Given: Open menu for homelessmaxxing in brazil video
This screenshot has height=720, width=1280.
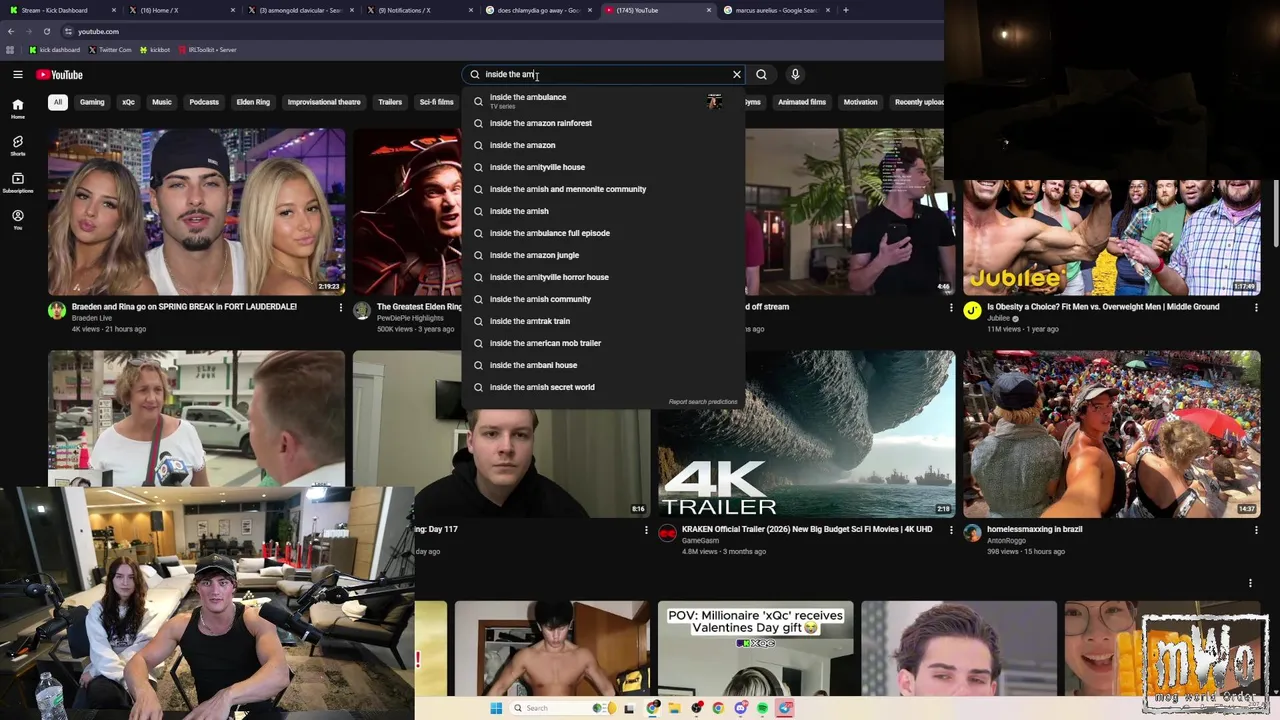Looking at the screenshot, I should [1256, 530].
